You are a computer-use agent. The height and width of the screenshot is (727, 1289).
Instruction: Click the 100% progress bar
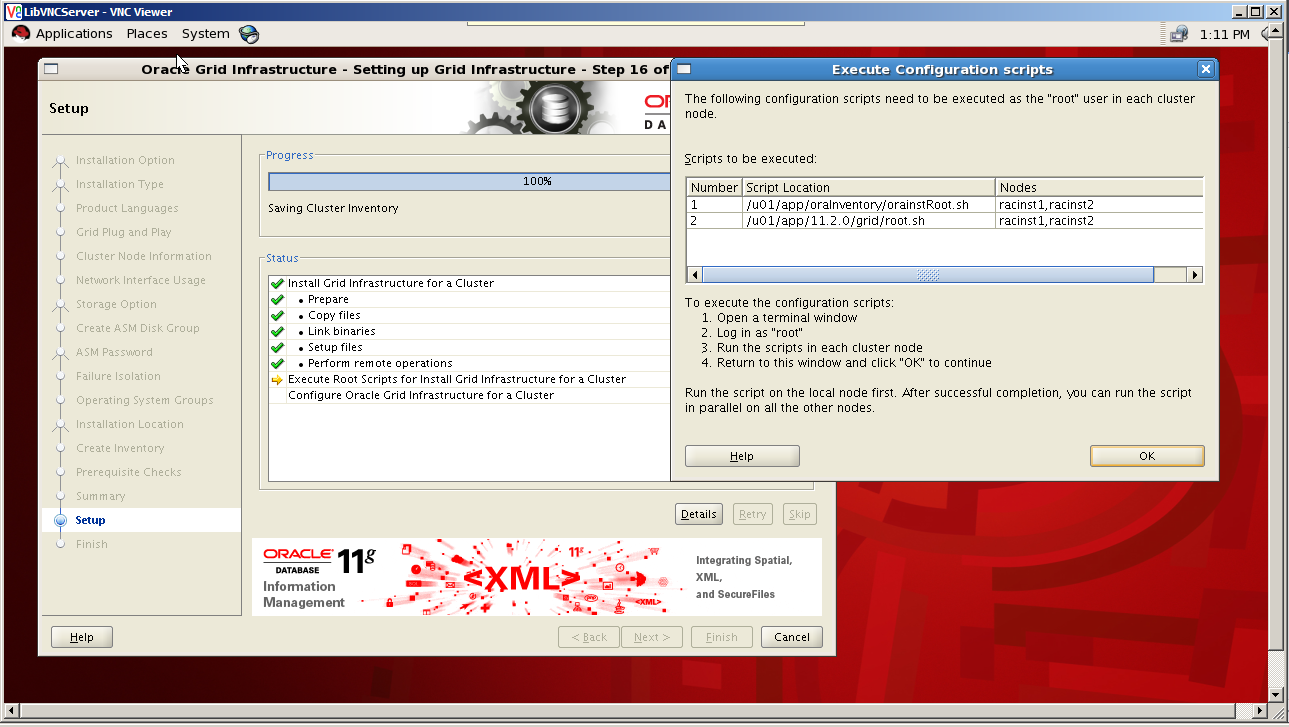tap(468, 182)
